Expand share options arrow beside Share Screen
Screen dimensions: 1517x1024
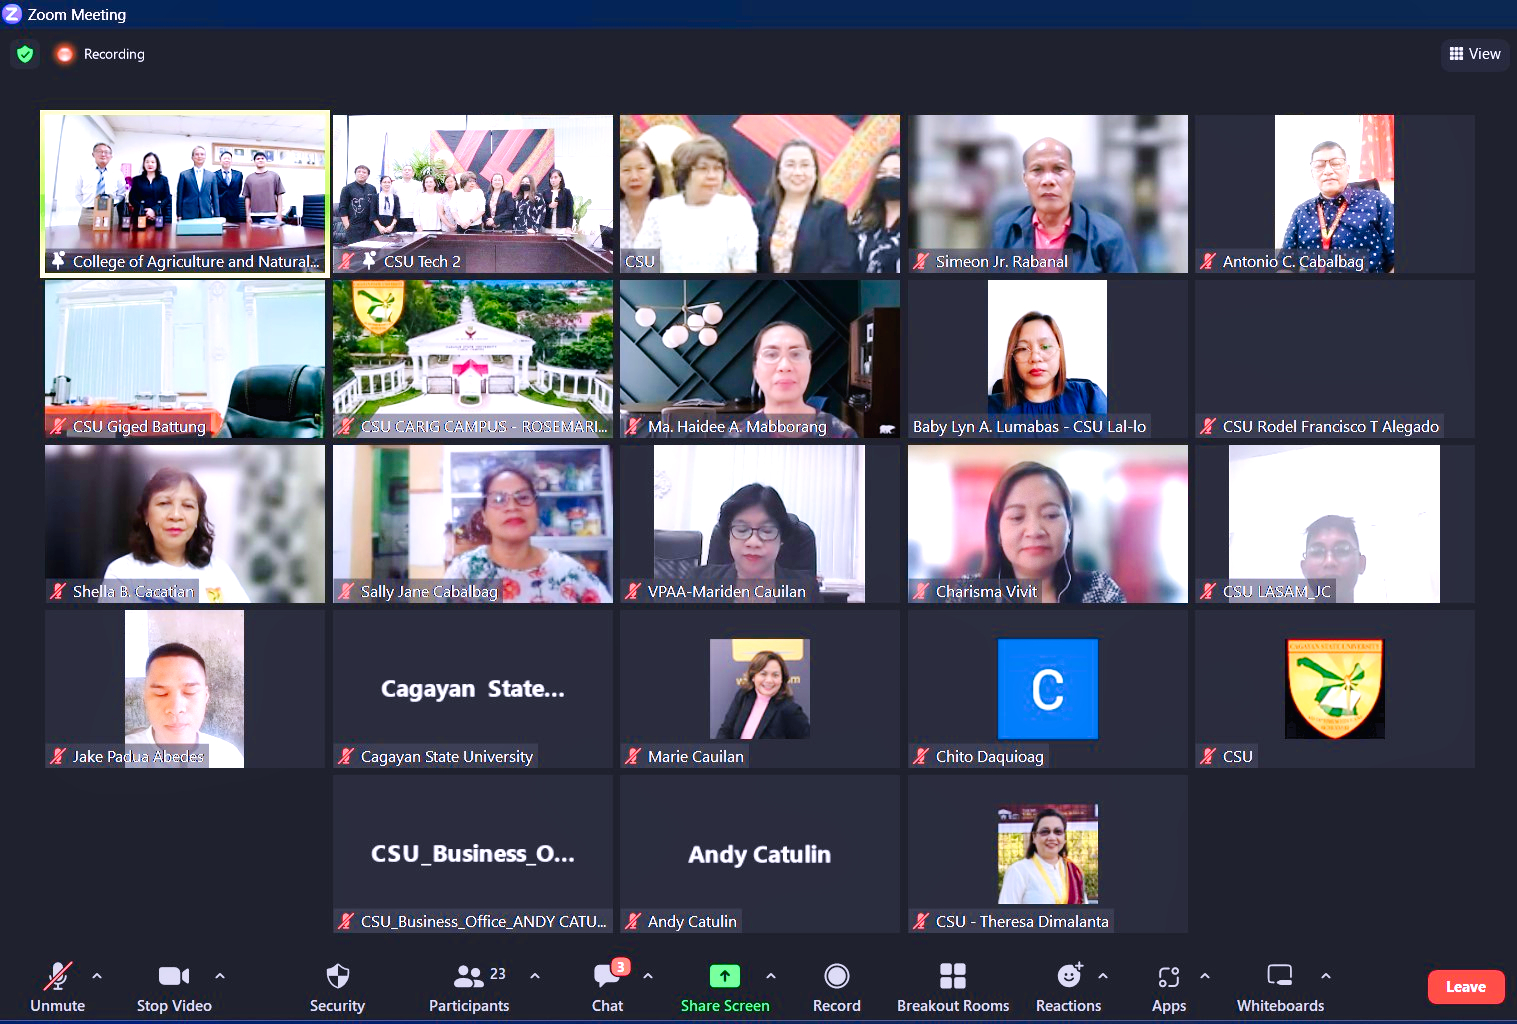[x=771, y=975]
